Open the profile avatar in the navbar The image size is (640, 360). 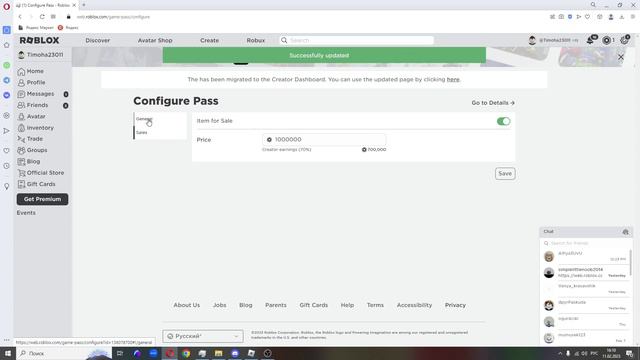pos(532,40)
